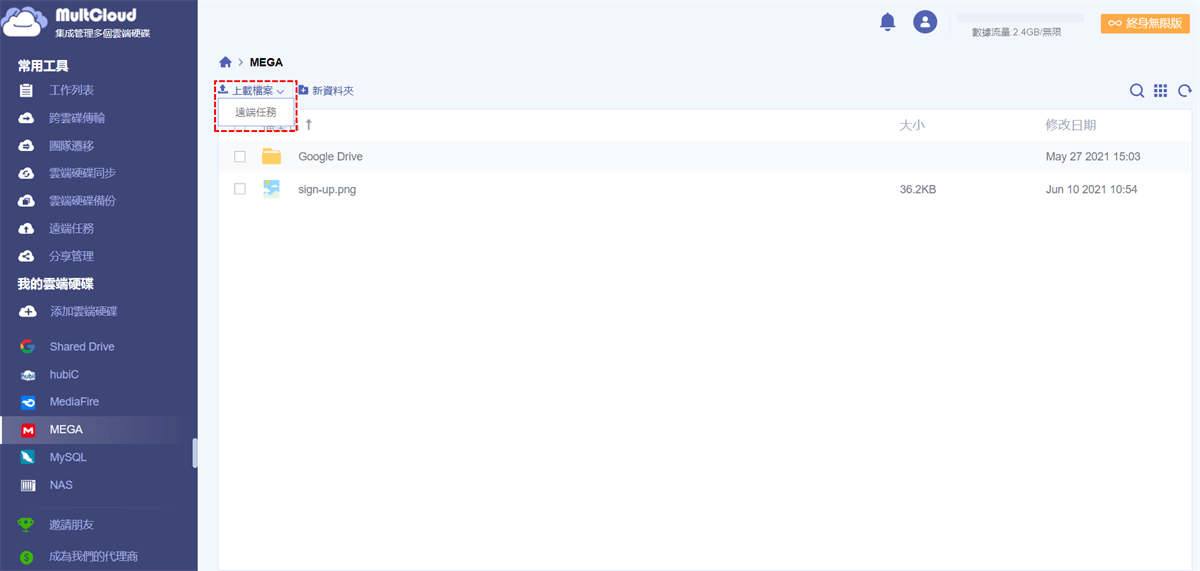Click the 成為我們的代理商 dollar icon
Viewport: 1200px width, 571px height.
27,556
